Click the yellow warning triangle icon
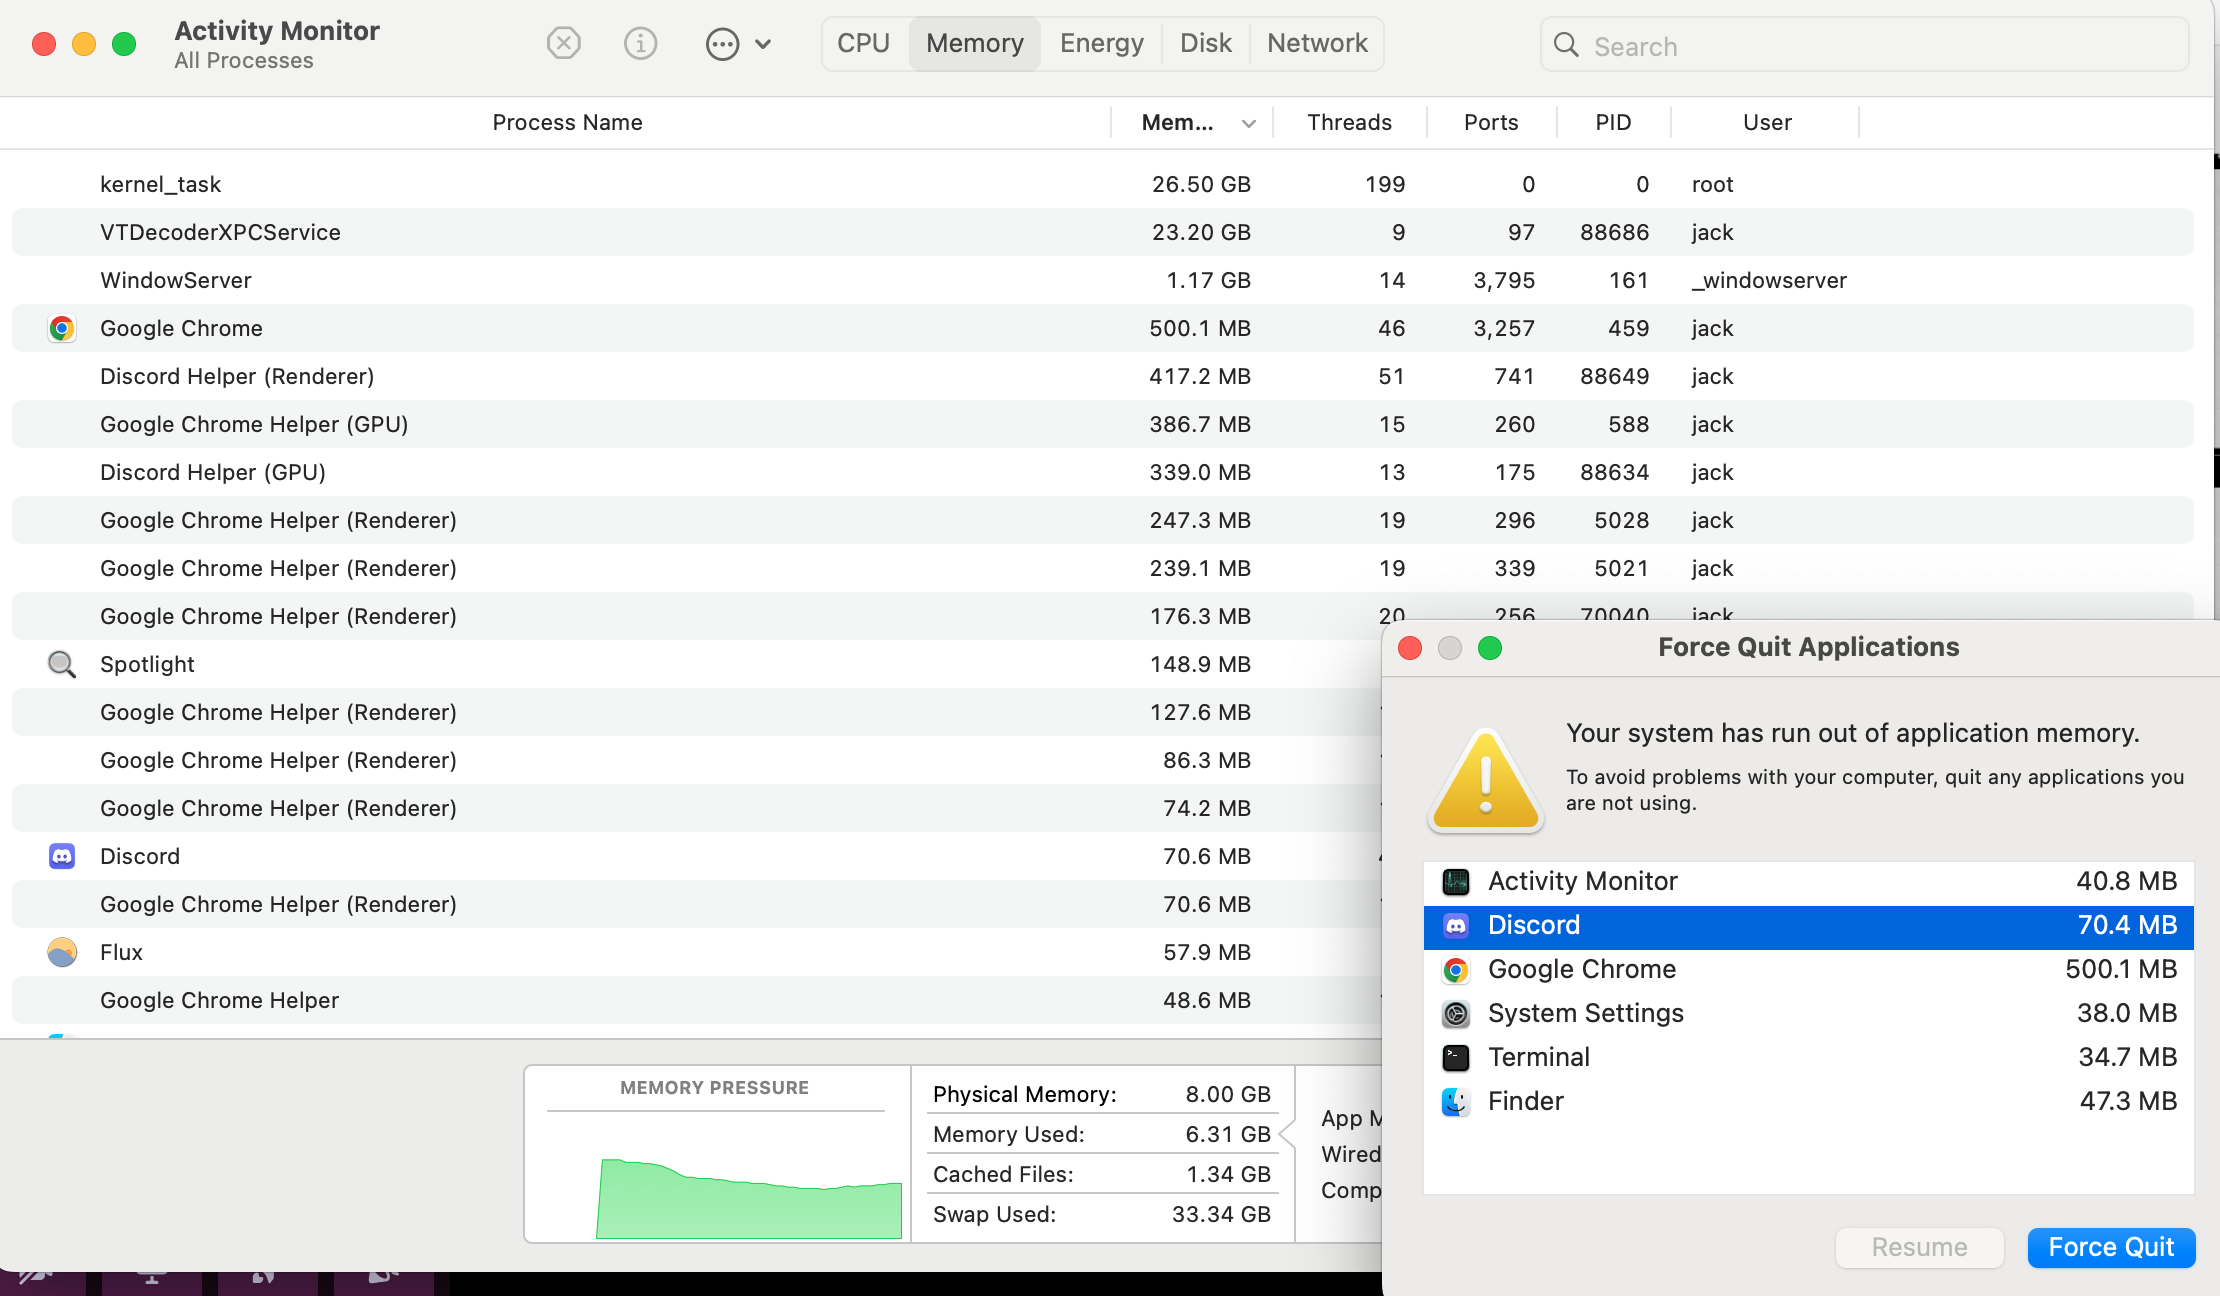The height and width of the screenshot is (1296, 2220). 1486,782
